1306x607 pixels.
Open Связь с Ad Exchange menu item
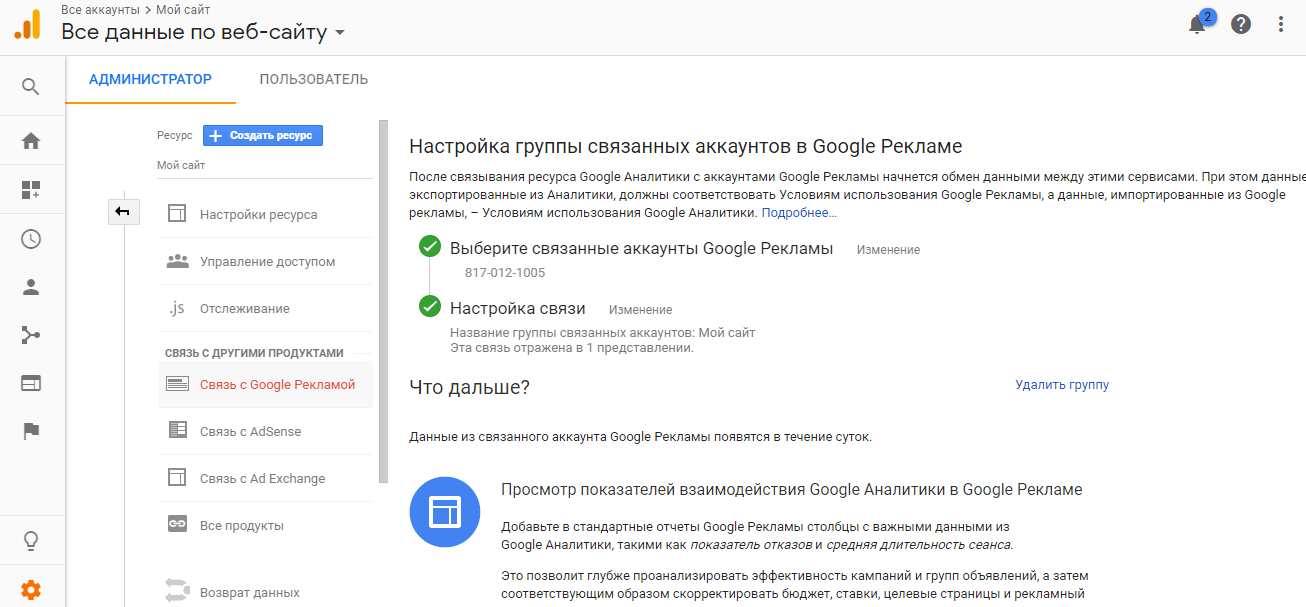(x=265, y=479)
